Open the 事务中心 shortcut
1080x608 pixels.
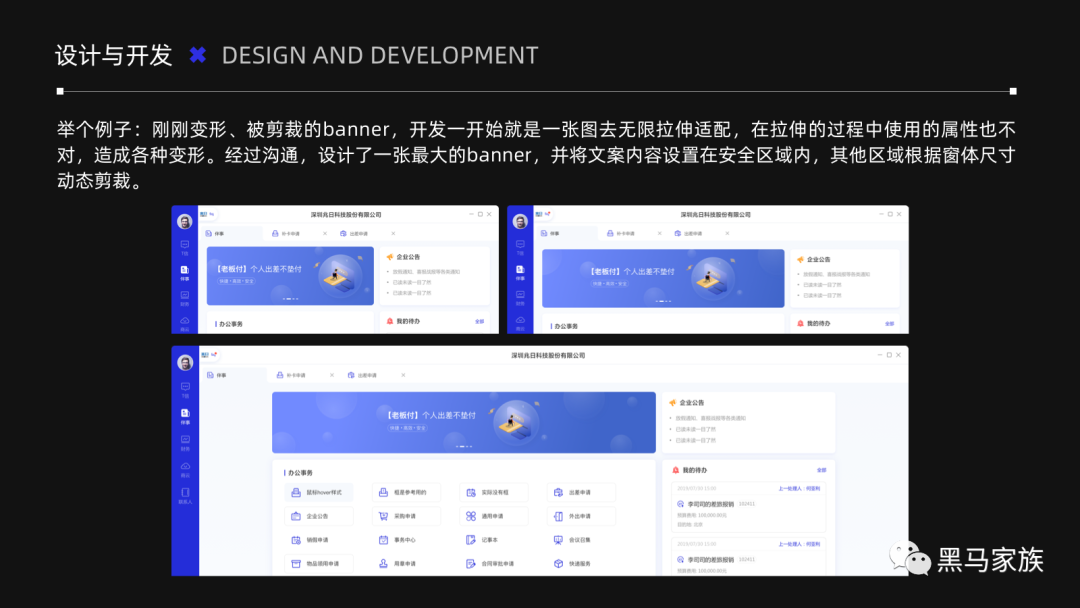405,540
